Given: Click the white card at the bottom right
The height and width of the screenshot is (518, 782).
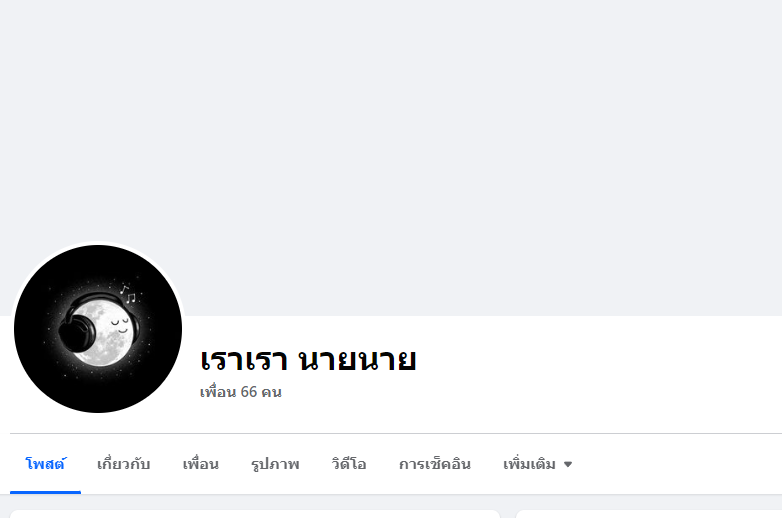Looking at the screenshot, I should [x=649, y=514].
